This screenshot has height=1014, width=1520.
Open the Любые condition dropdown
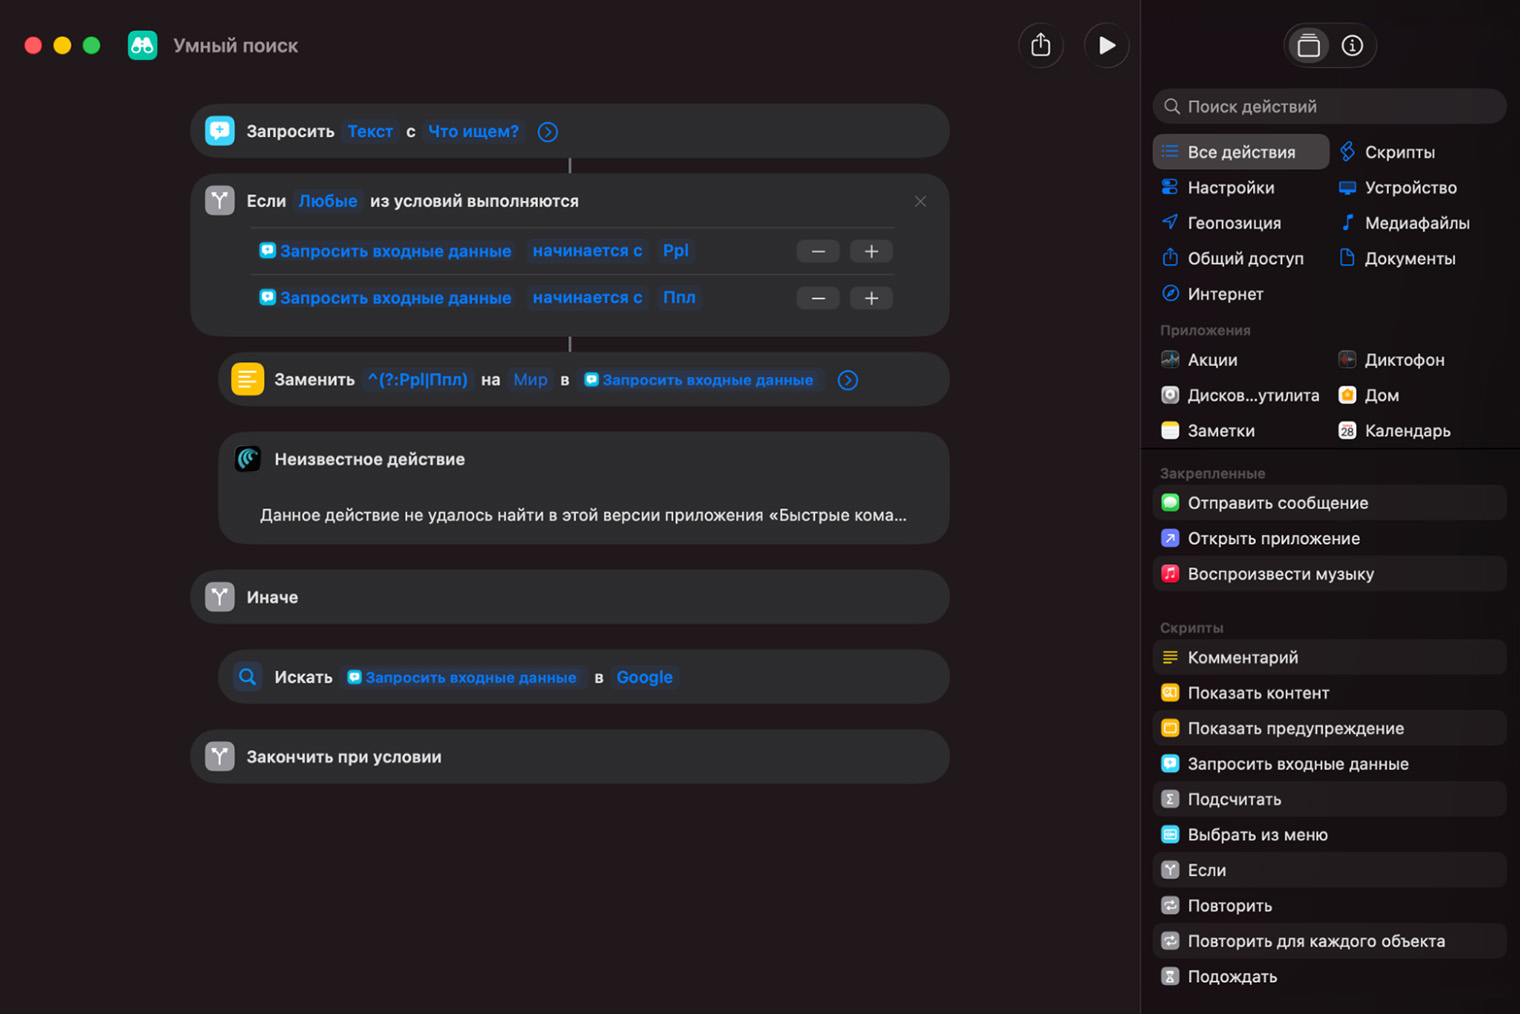click(x=328, y=201)
